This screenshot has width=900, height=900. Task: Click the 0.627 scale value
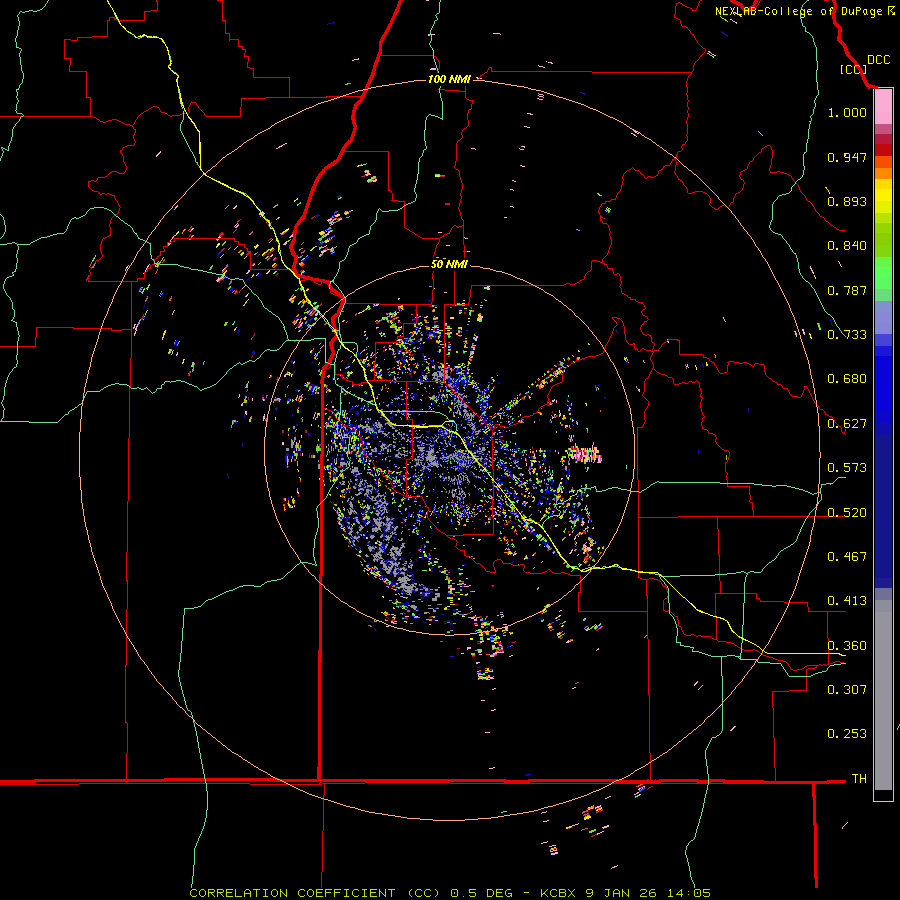pyautogui.click(x=847, y=424)
